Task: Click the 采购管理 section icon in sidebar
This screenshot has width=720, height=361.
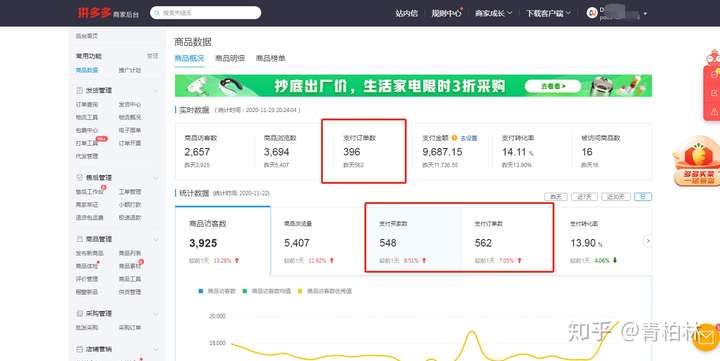Action: click(79, 314)
